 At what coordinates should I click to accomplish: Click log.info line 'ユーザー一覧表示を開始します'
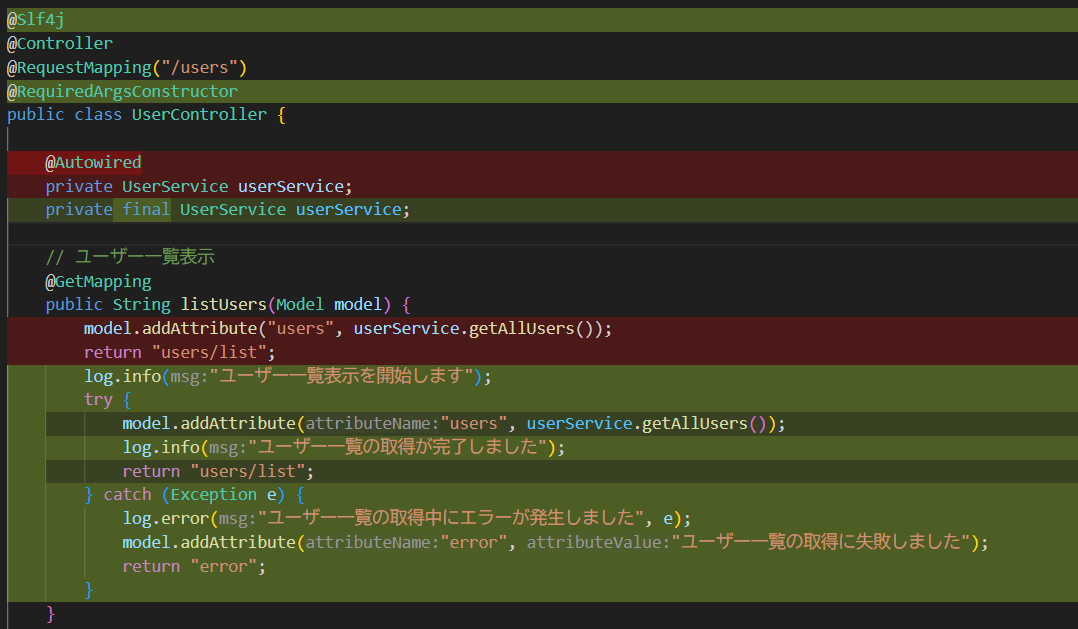288,376
